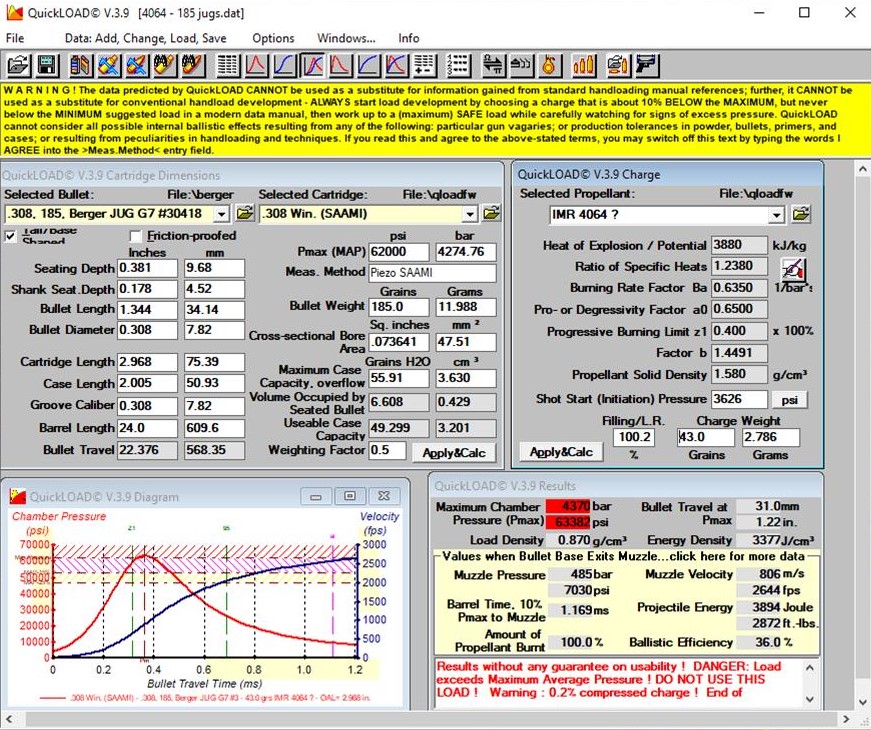
Task: Click the Burning Rate Factor Ba field
Action: pos(740,288)
